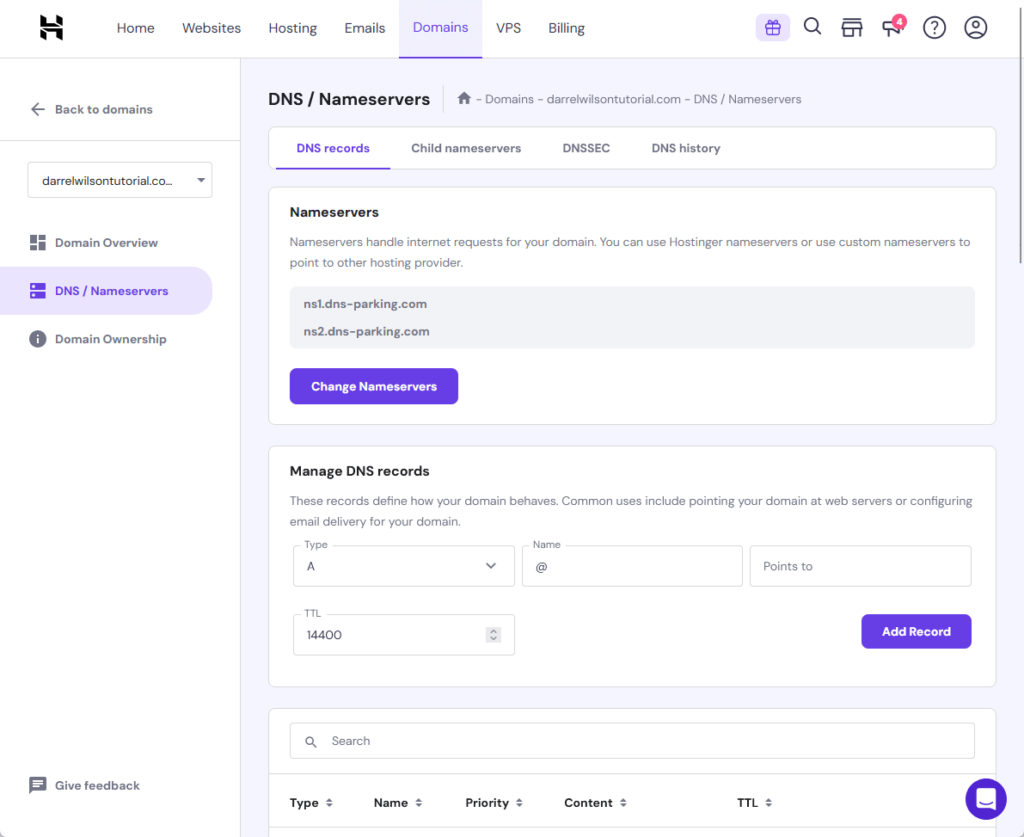Click the Add Record button
Image resolution: width=1024 pixels, height=837 pixels.
(916, 631)
